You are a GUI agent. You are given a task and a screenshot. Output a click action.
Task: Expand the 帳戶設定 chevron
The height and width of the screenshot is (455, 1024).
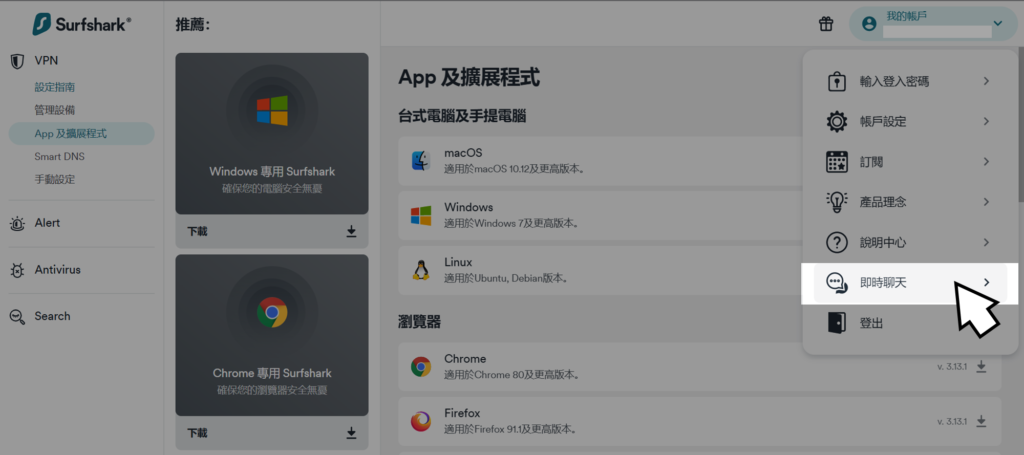[x=986, y=121]
